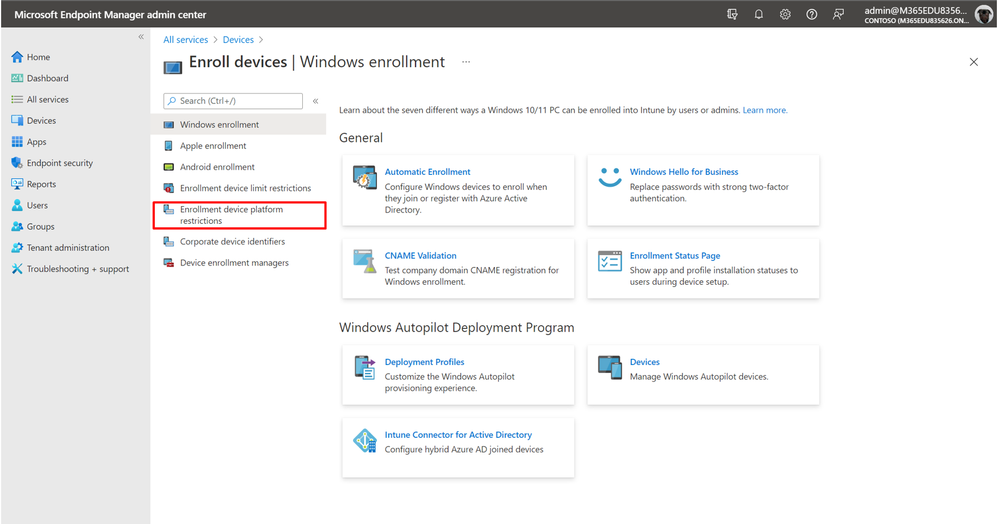The height and width of the screenshot is (524, 998).
Task: Open portal settings gear icon
Action: coord(785,14)
